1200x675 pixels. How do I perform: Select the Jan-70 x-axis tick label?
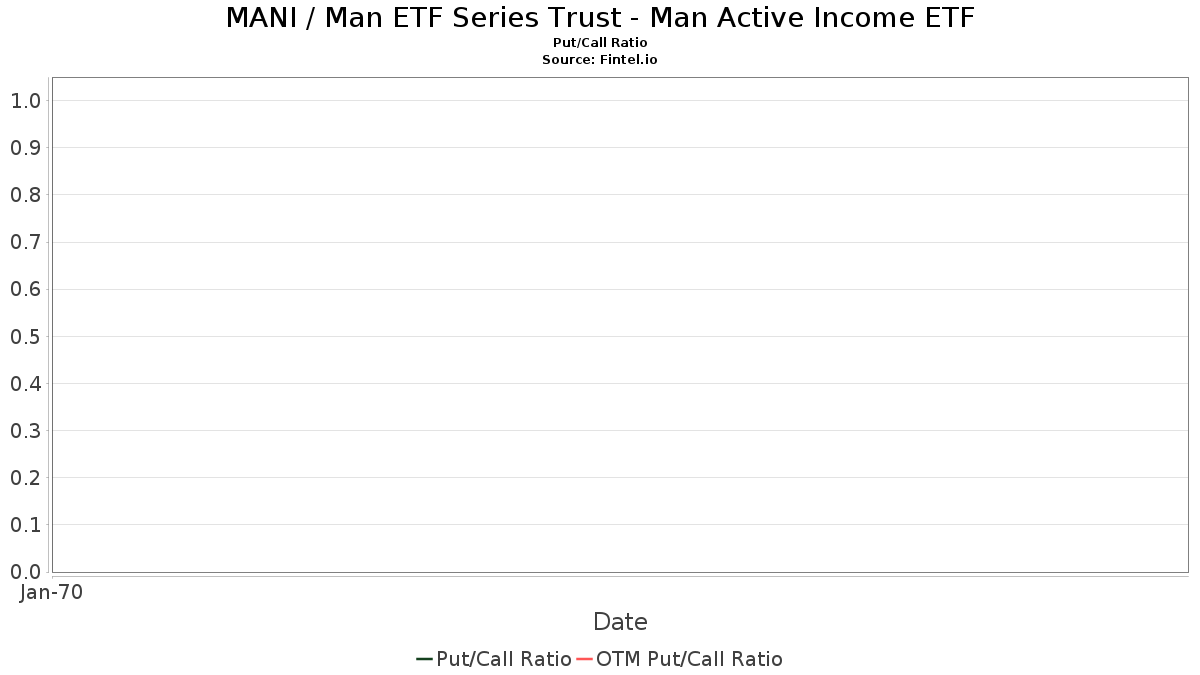tap(51, 592)
